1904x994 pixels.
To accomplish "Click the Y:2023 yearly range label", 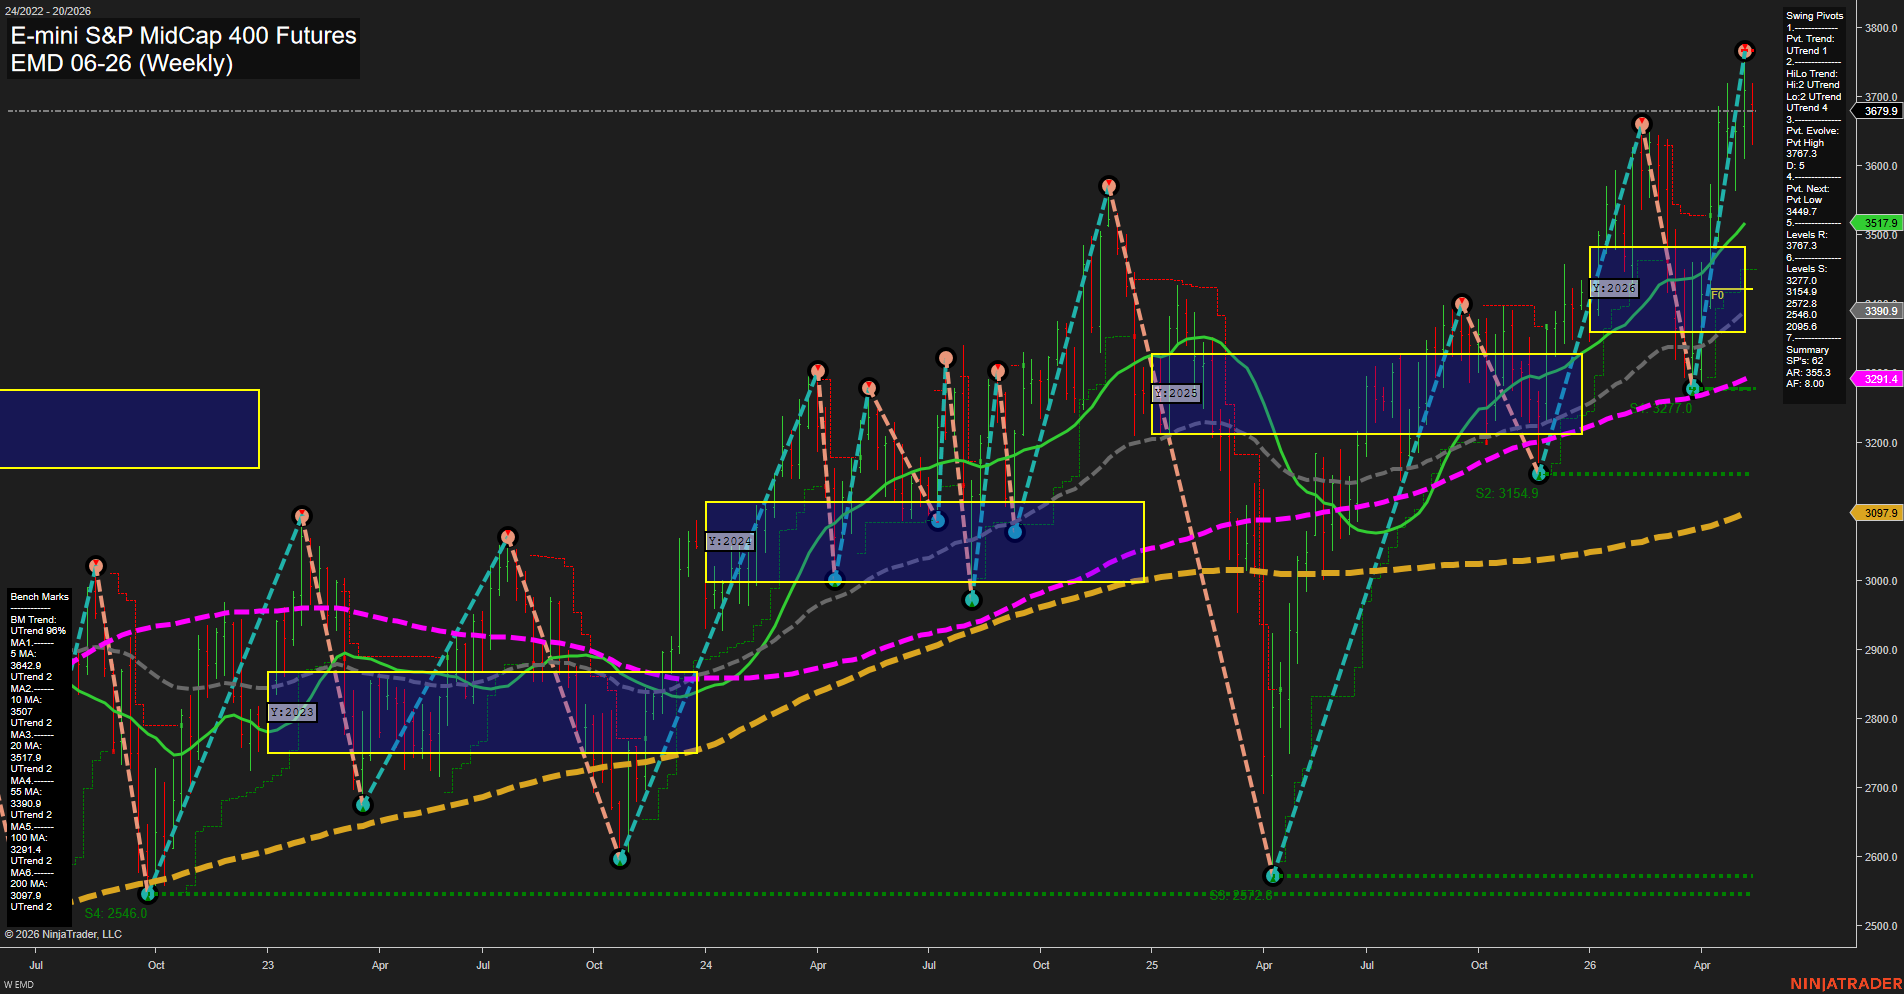I will point(292,712).
